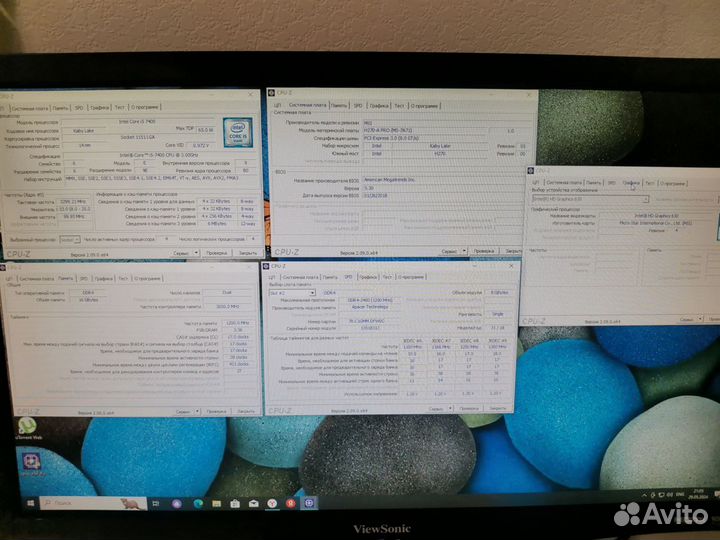This screenshot has height=540, width=720.
Task: Open the Тест tab in the SPD window
Action: pyautogui.click(x=387, y=277)
